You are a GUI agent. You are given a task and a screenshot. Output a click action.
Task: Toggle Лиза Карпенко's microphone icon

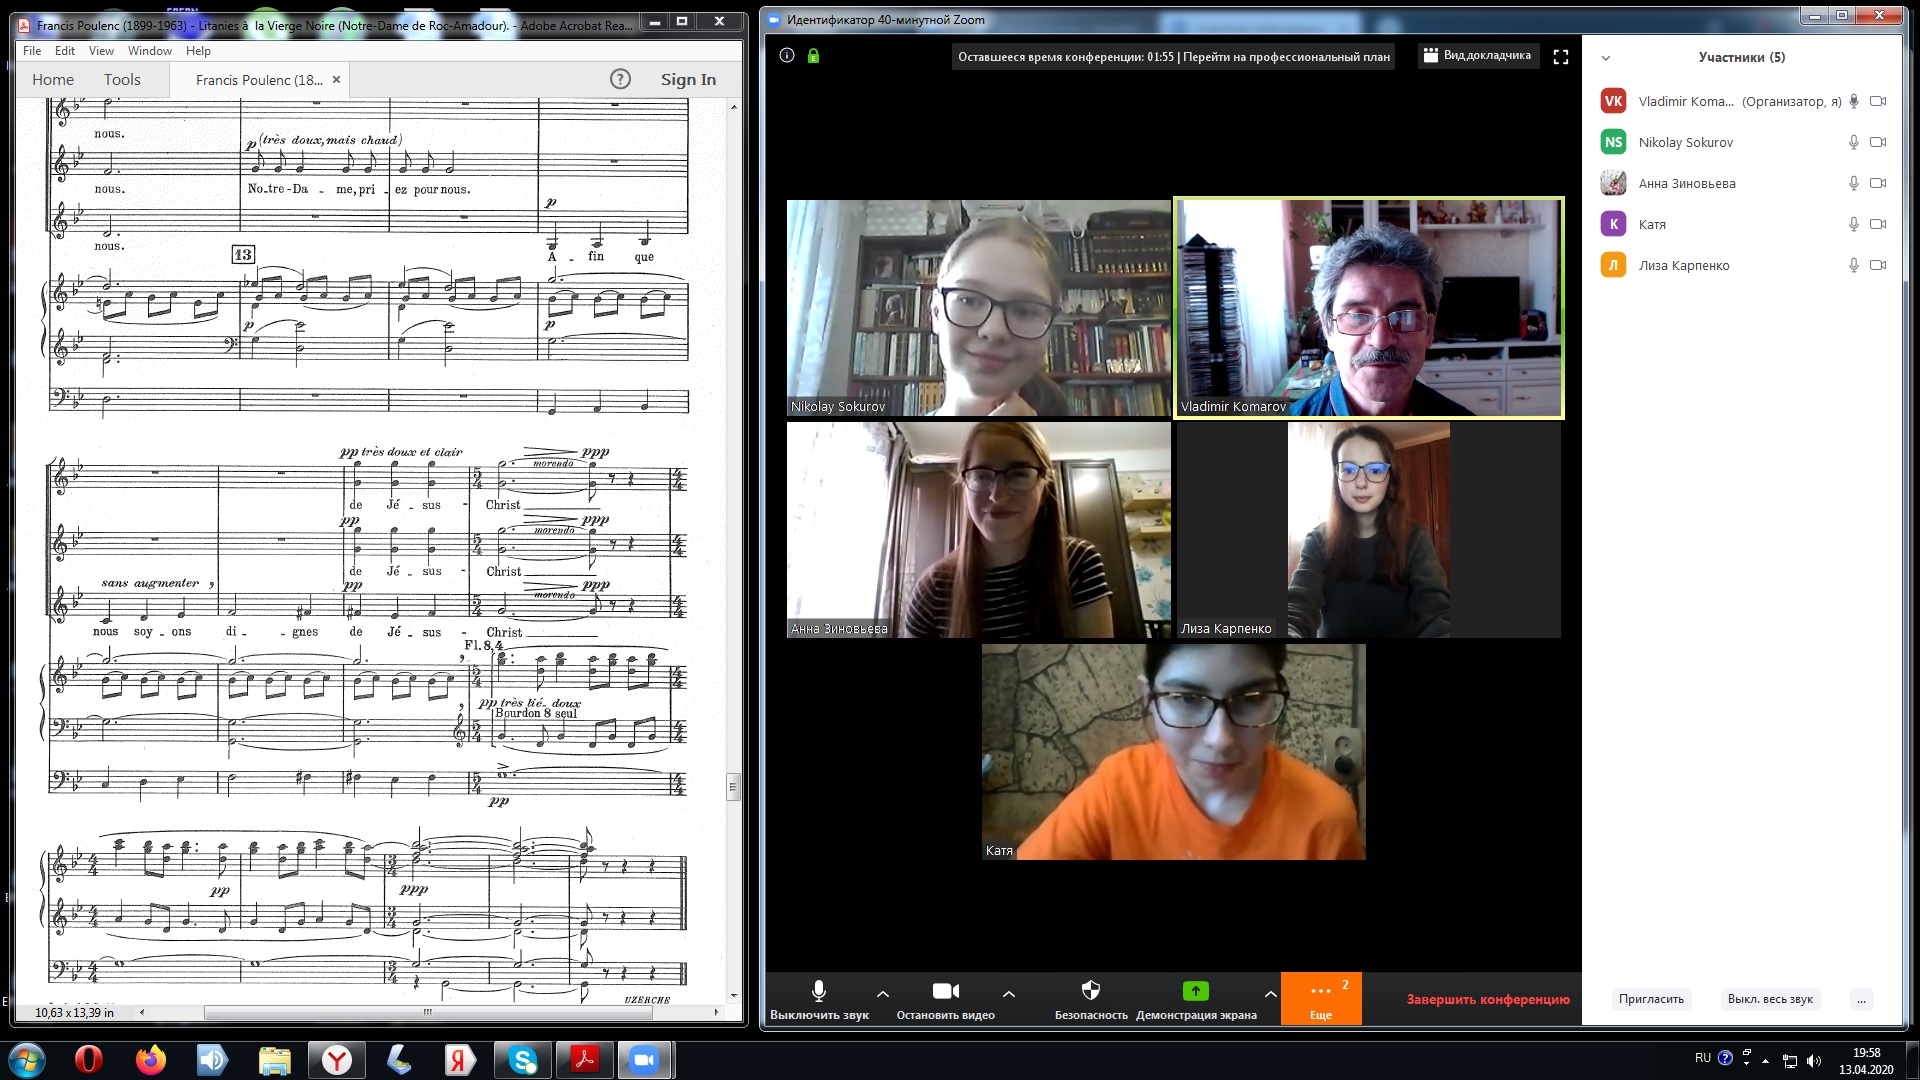click(x=1853, y=265)
